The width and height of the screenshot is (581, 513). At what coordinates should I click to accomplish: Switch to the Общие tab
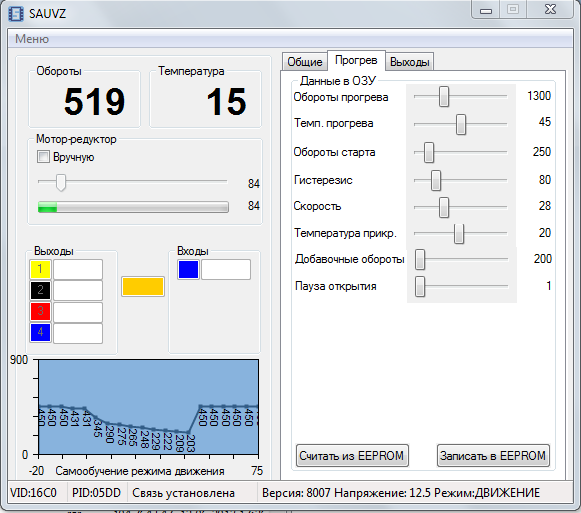click(x=305, y=62)
